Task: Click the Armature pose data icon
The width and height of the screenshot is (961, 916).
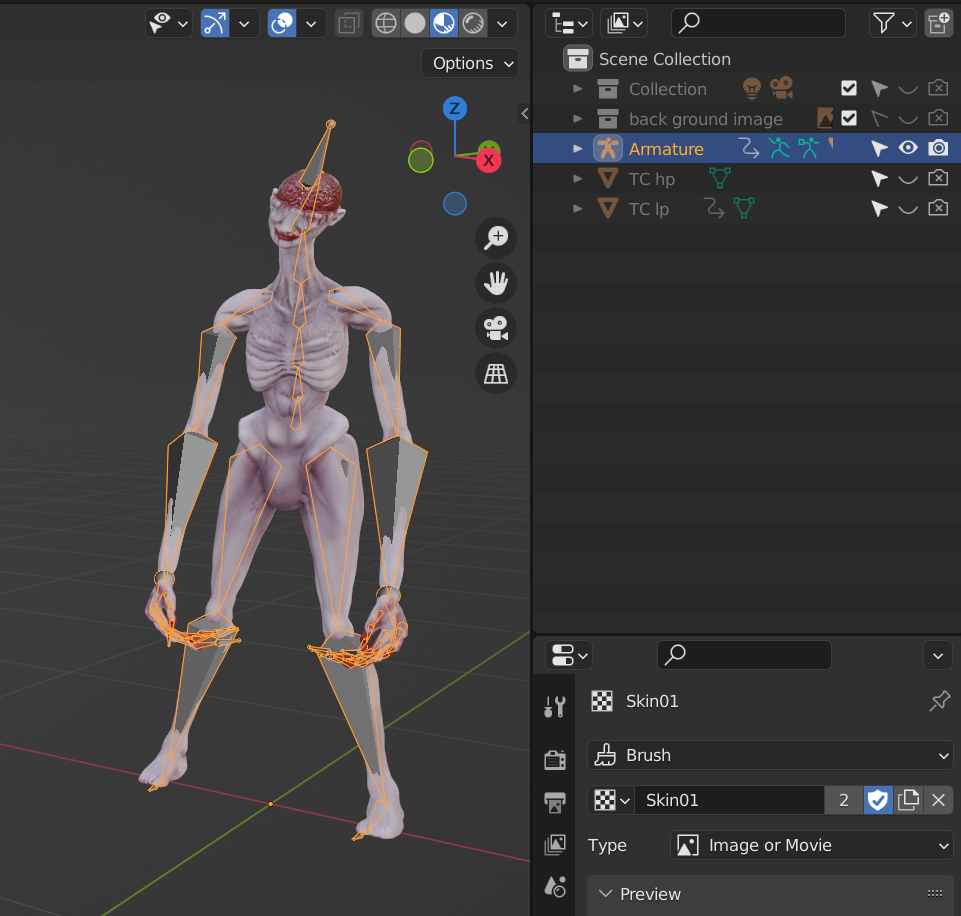Action: click(780, 148)
